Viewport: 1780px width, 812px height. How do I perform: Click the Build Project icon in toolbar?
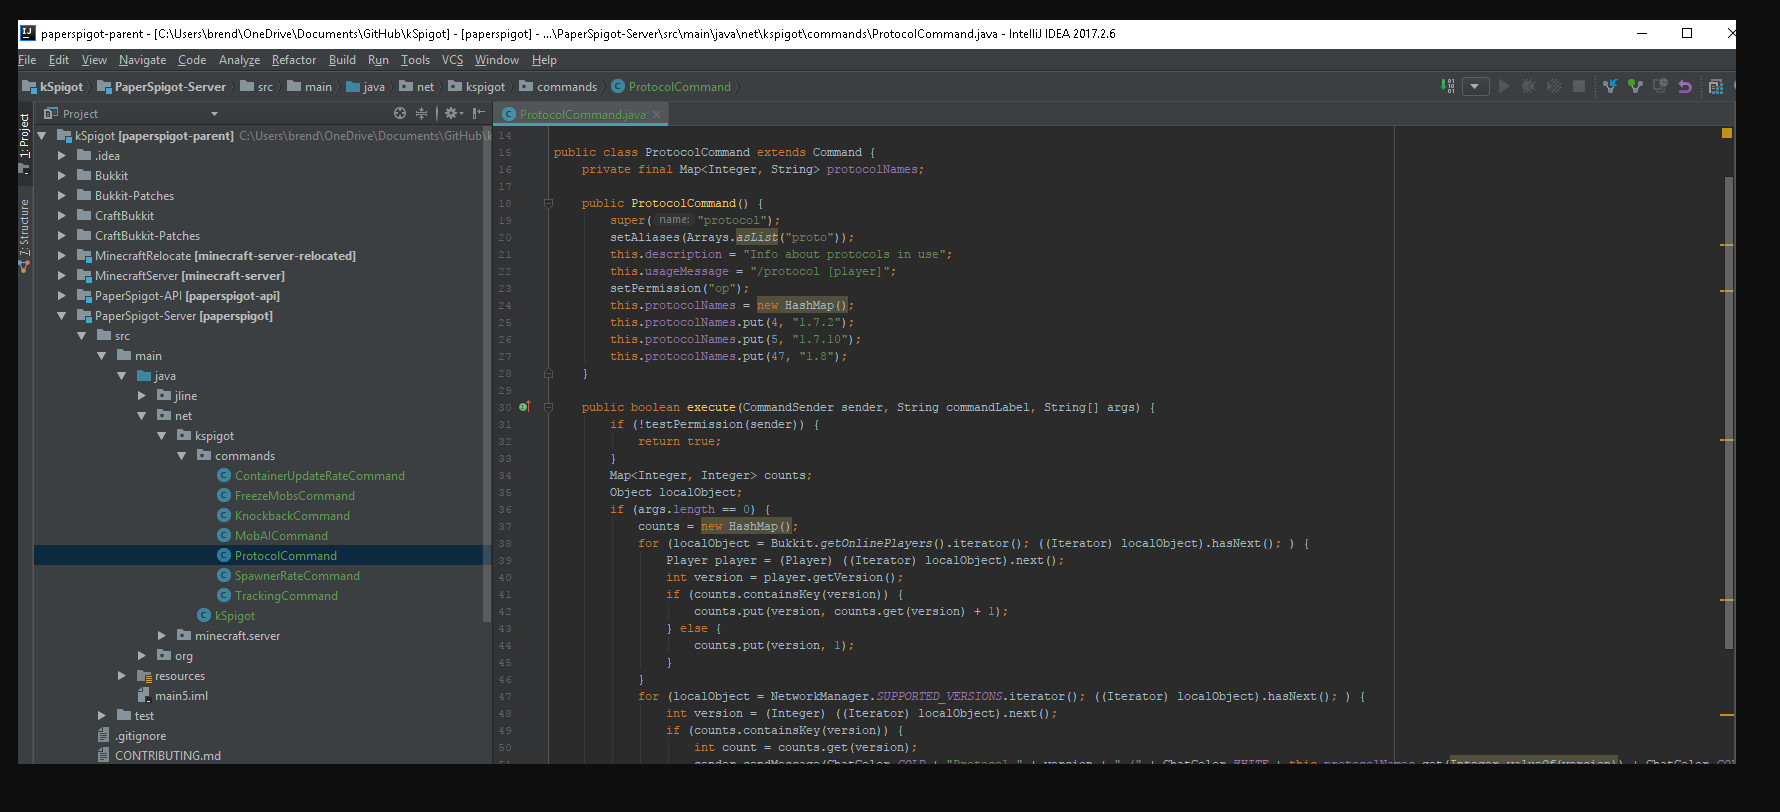pos(1448,87)
